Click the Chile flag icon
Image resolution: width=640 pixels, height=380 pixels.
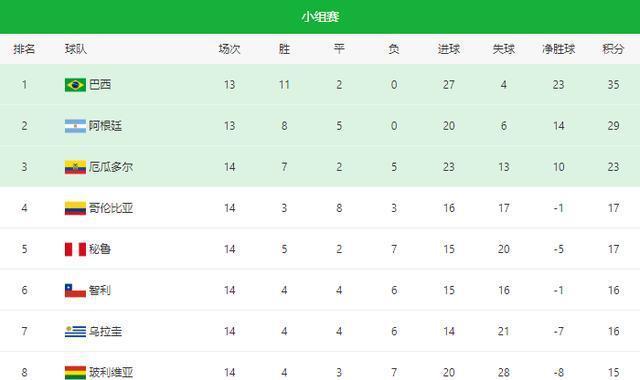pyautogui.click(x=75, y=290)
